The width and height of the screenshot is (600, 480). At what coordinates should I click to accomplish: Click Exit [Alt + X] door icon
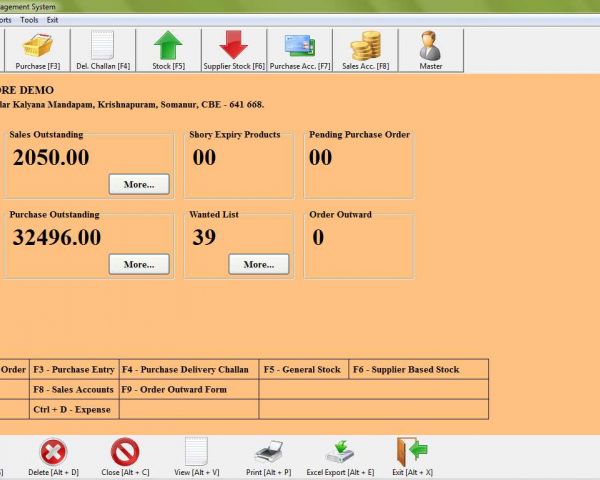pos(411,455)
